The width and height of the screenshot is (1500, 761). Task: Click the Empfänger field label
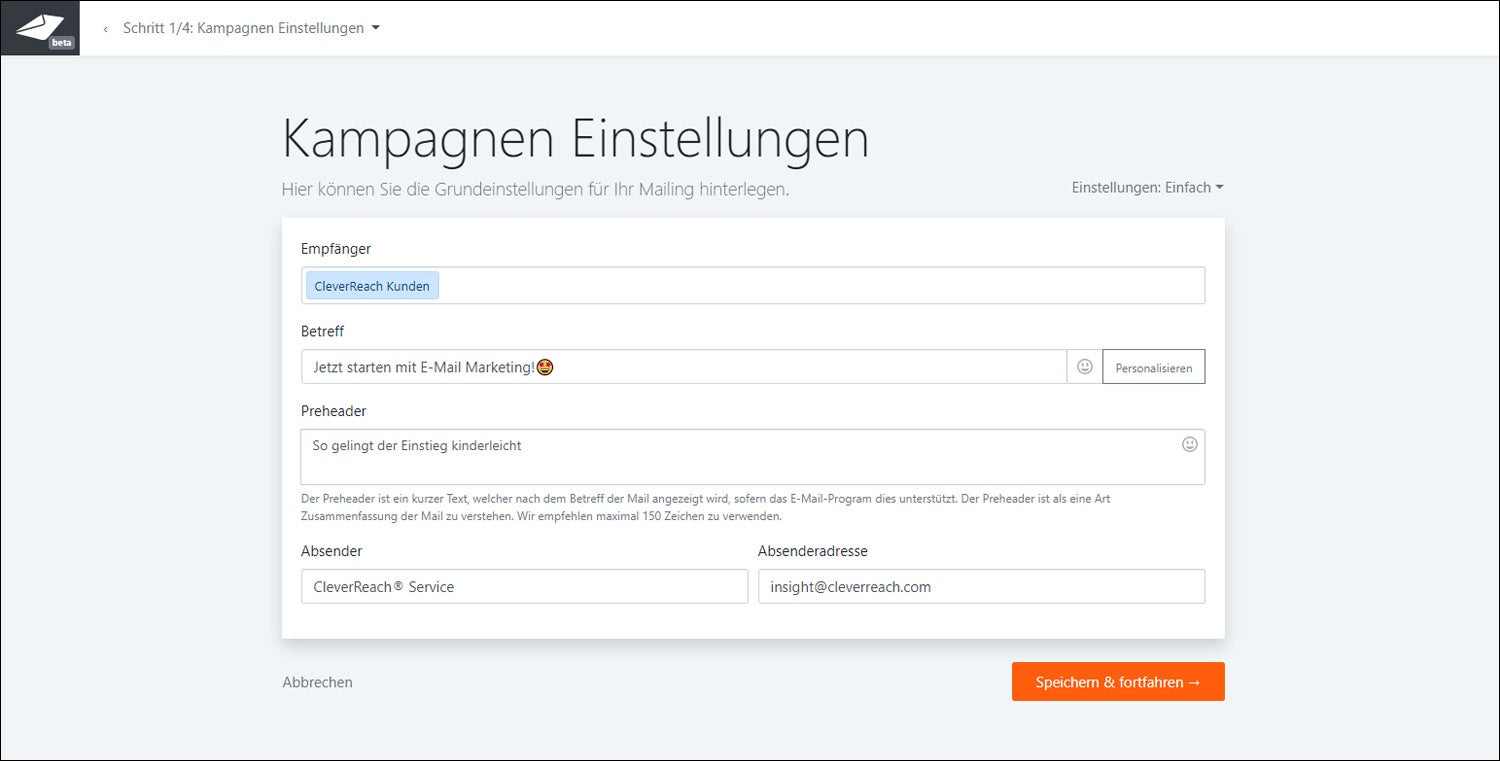click(x=336, y=248)
